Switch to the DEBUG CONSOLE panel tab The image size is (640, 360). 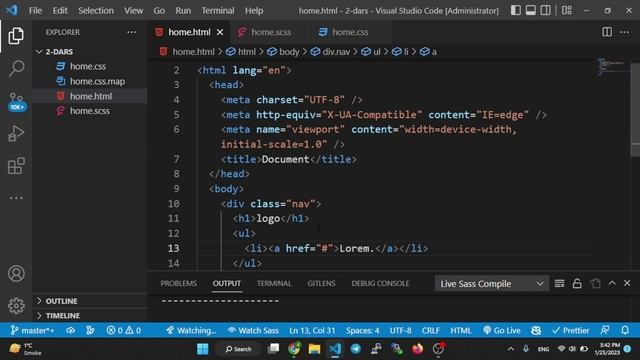(x=380, y=283)
